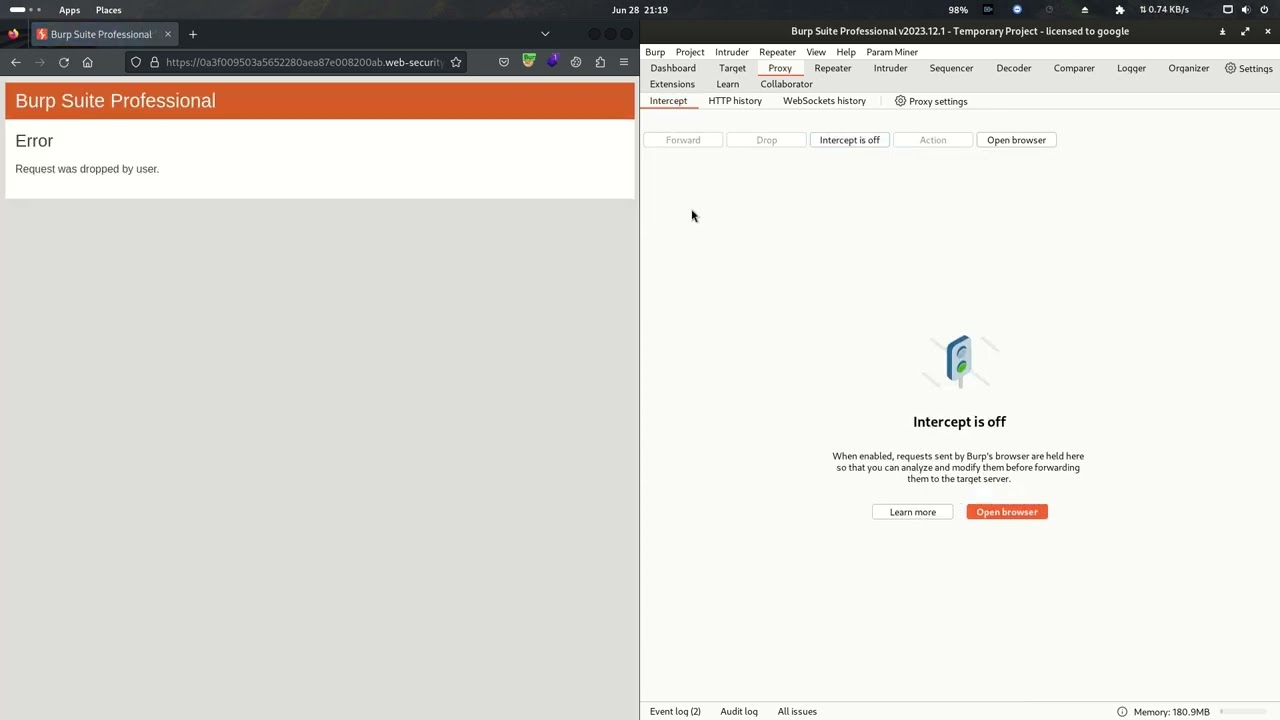1280x720 pixels.
Task: Select the Proxy tab
Action: click(x=780, y=68)
